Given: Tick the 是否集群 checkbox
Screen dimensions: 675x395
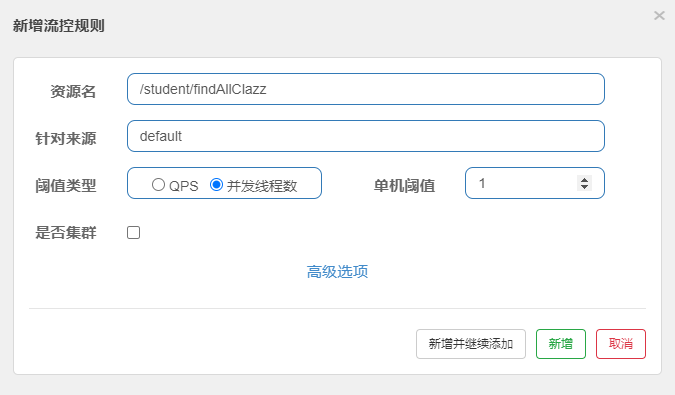Looking at the screenshot, I should pos(133,232).
